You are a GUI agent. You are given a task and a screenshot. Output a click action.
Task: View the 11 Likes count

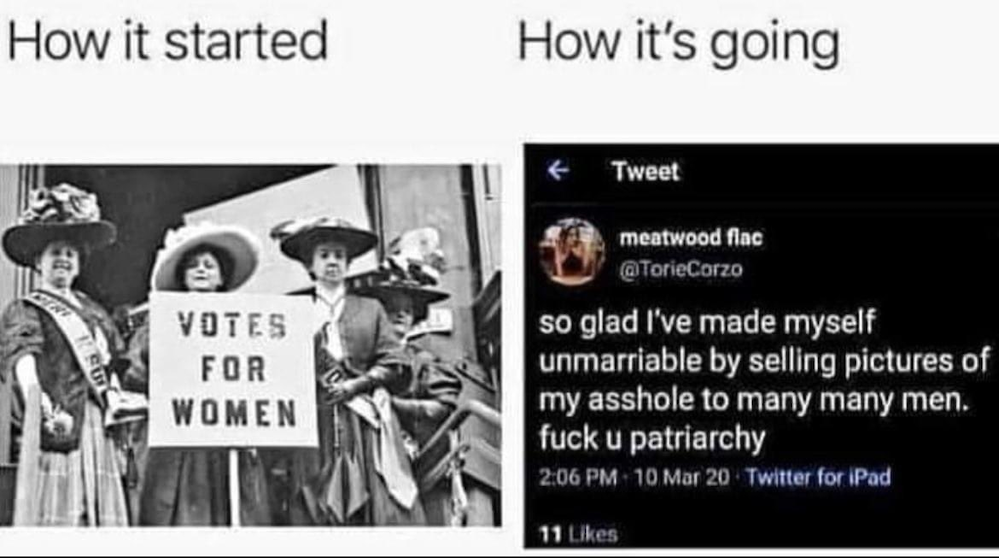[579, 534]
